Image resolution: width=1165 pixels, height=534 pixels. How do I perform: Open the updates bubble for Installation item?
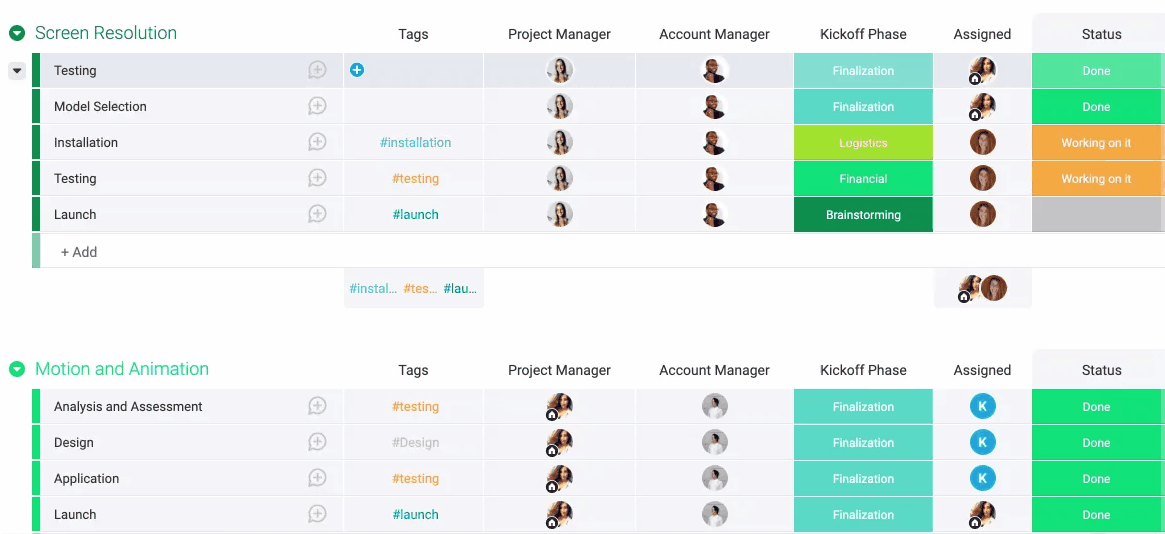tap(317, 142)
